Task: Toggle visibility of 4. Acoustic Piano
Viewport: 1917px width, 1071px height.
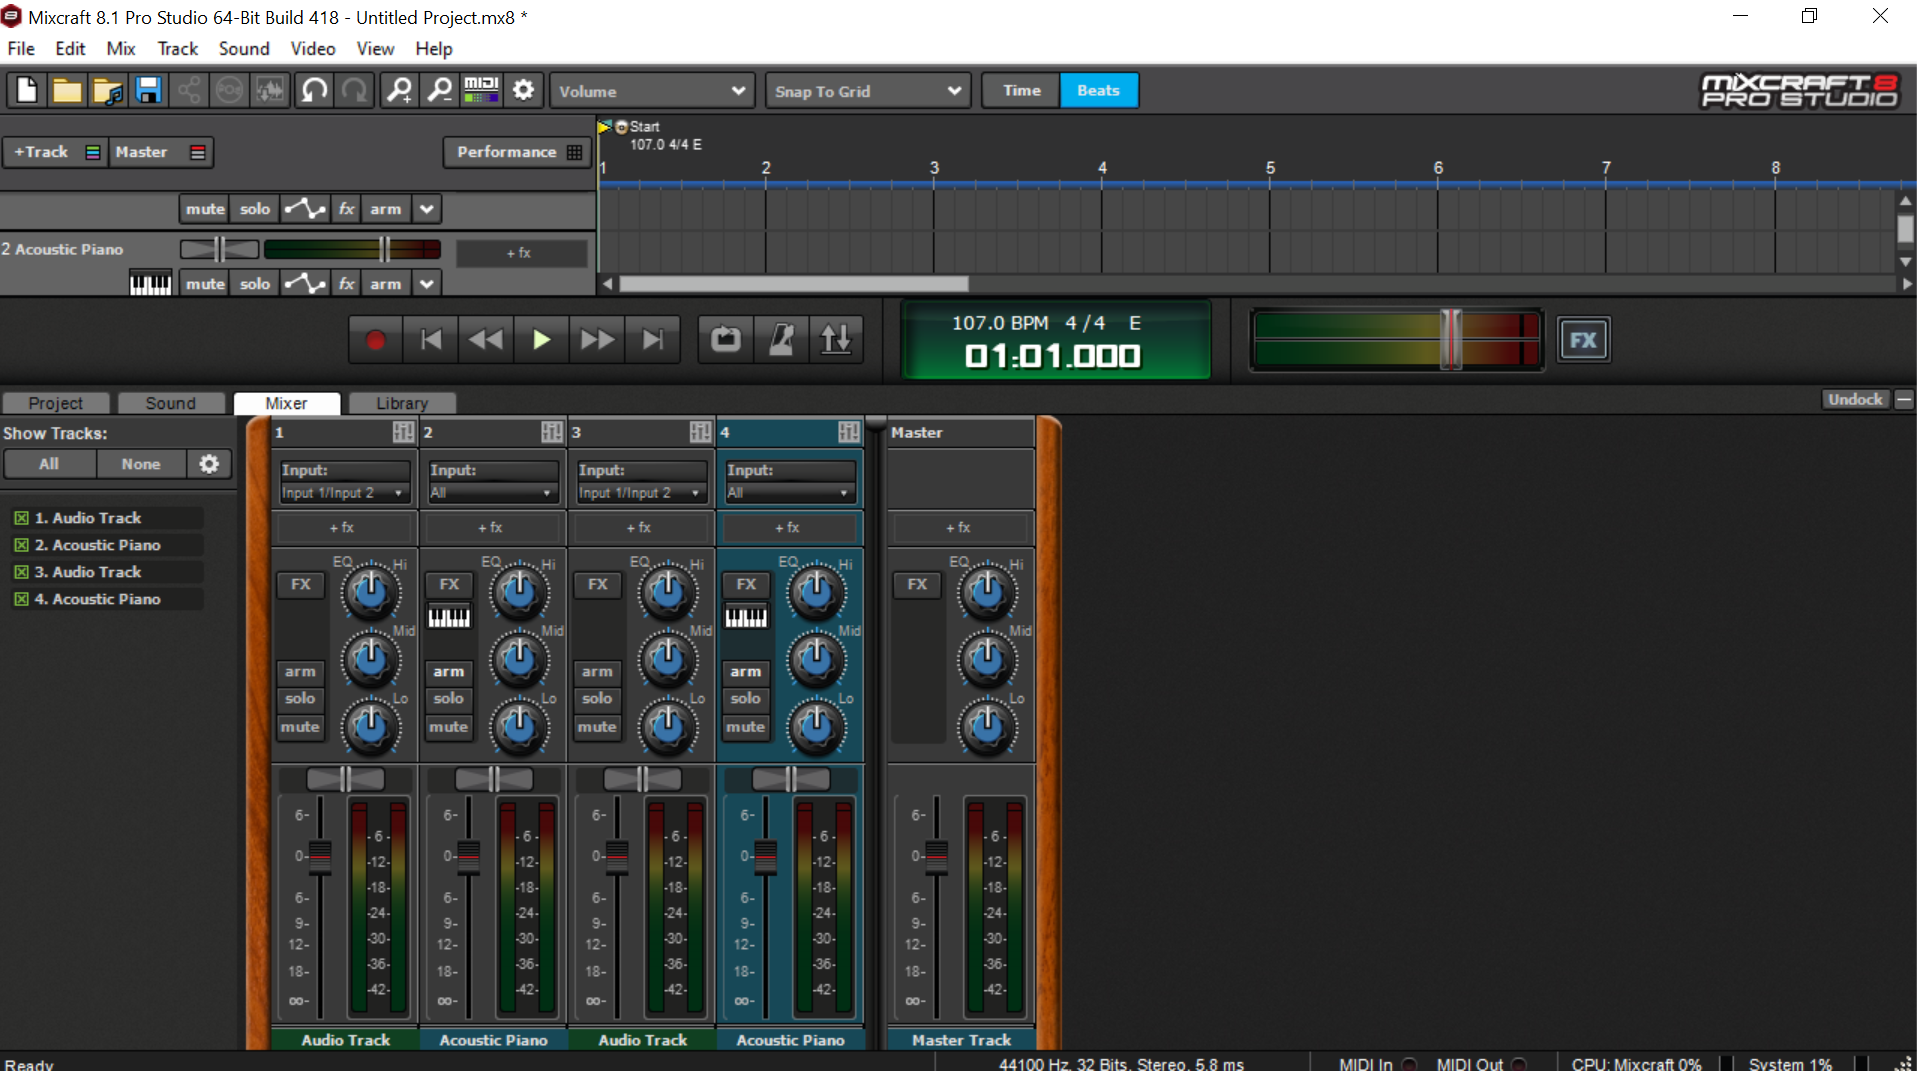Action: coord(21,599)
